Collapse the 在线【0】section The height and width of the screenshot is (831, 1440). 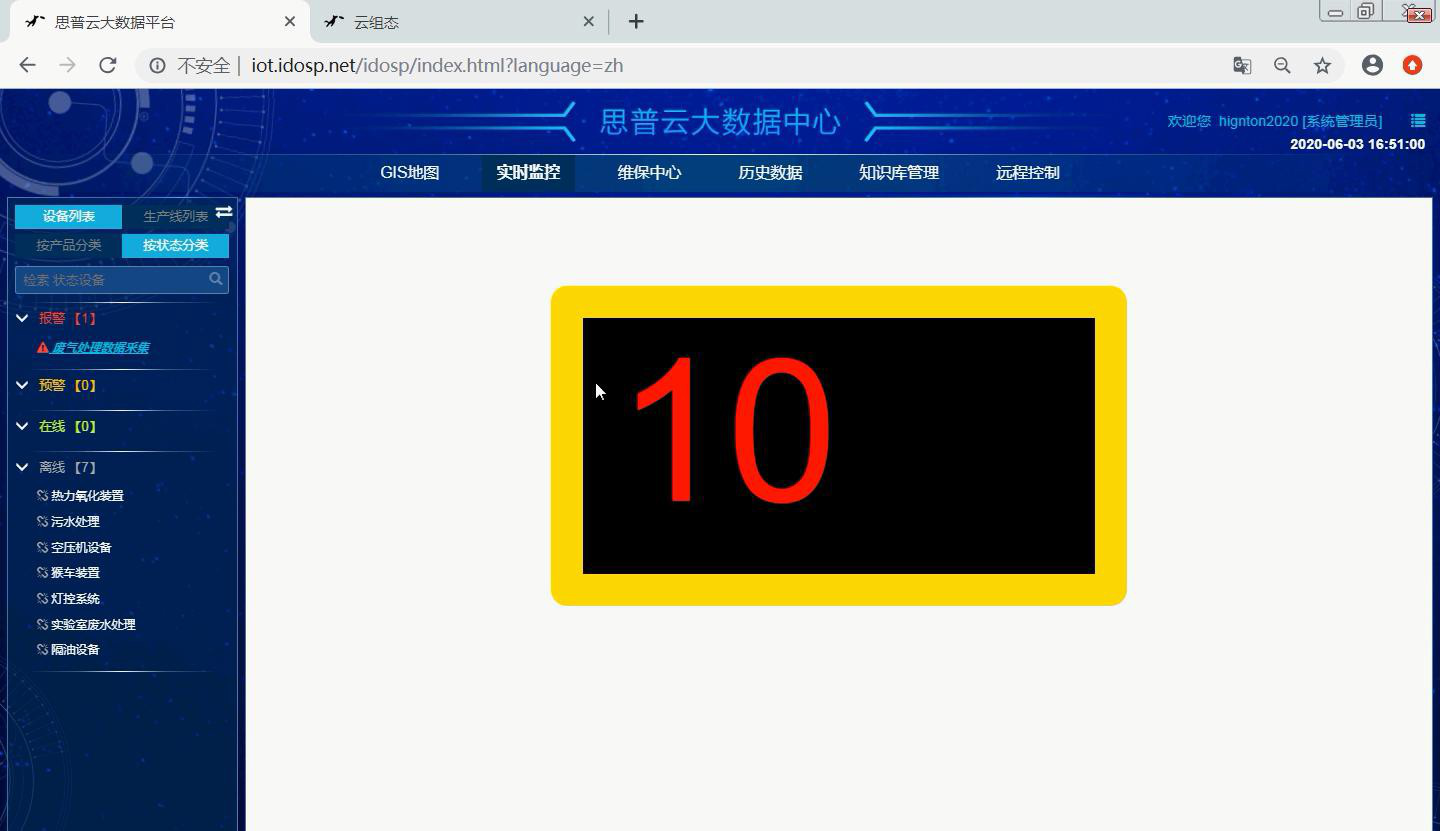tap(22, 426)
